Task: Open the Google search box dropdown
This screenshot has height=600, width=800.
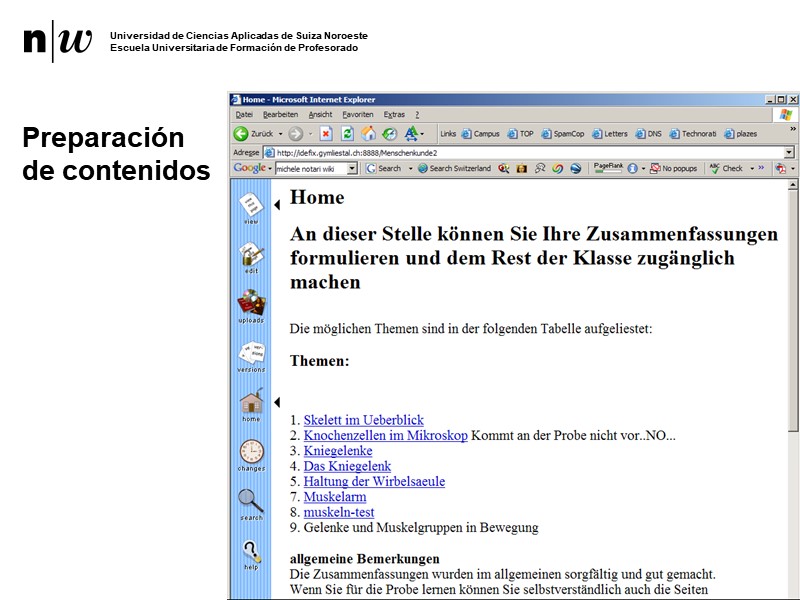Action: 355,169
